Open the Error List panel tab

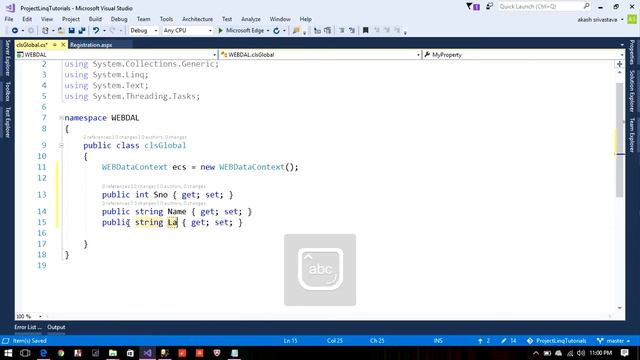tap(28, 327)
